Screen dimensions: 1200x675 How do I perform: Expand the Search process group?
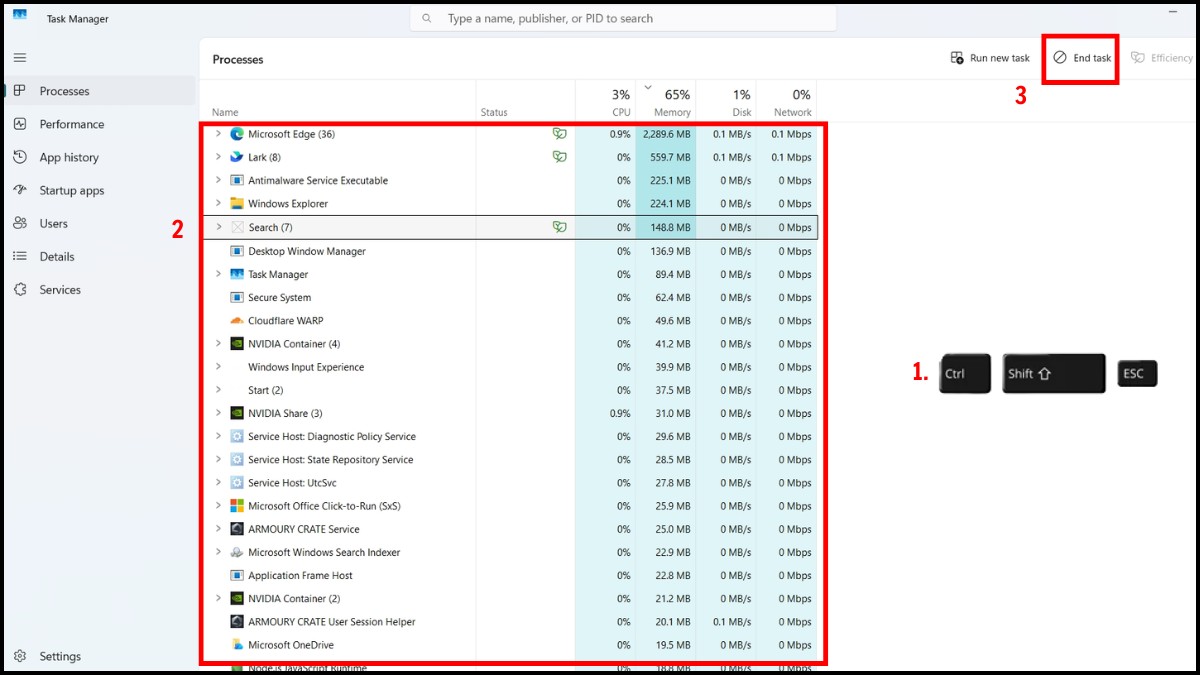(219, 227)
